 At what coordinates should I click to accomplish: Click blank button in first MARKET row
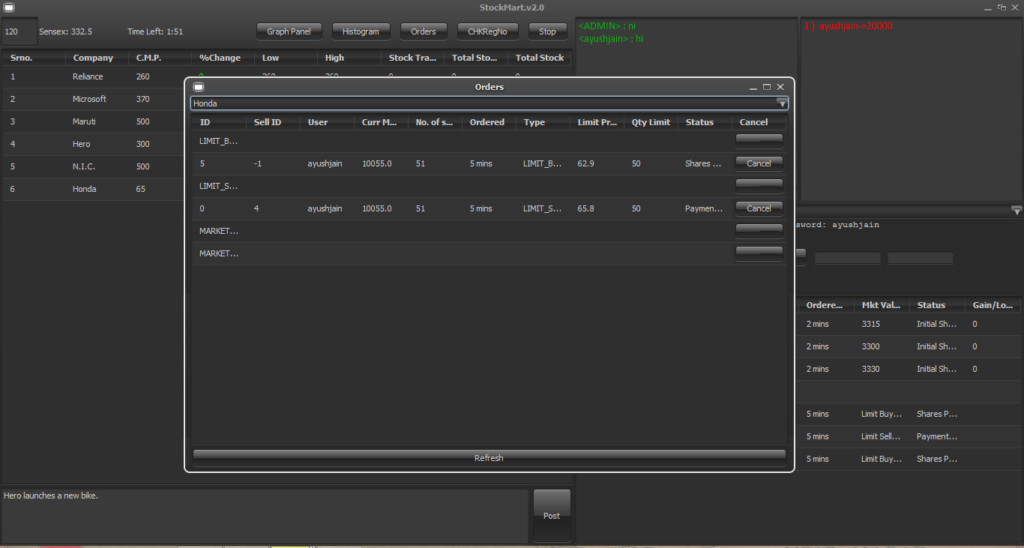tap(759, 230)
